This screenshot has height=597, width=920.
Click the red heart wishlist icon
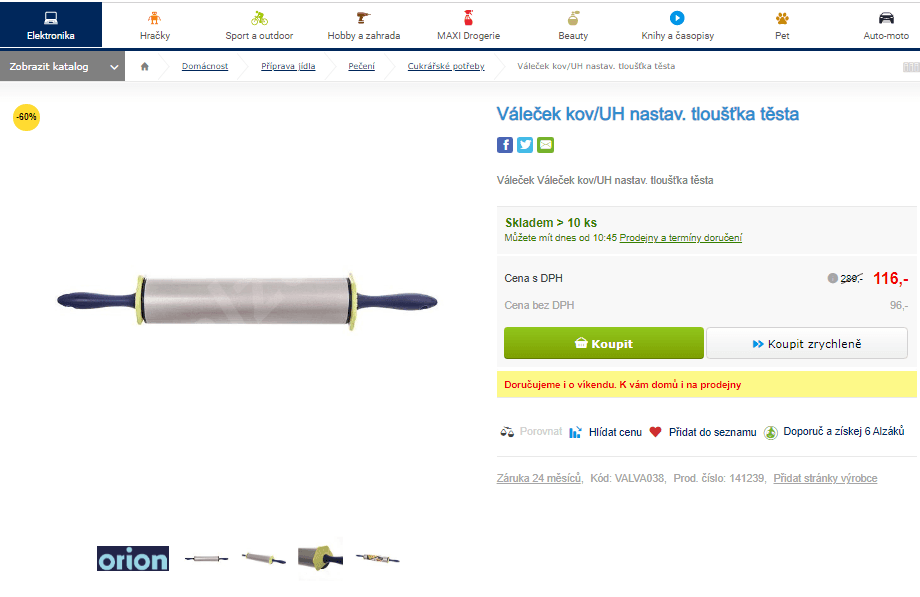click(x=655, y=432)
